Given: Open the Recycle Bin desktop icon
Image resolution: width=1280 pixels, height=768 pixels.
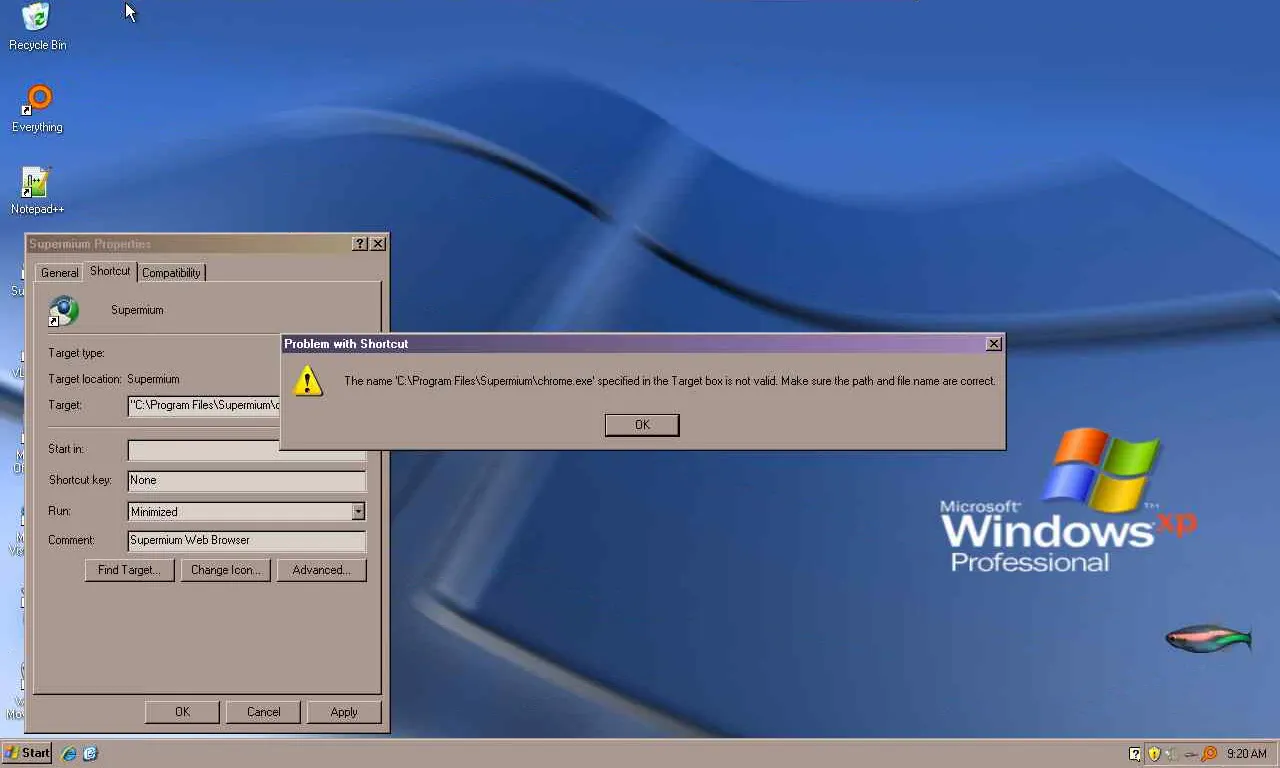Looking at the screenshot, I should [x=37, y=26].
